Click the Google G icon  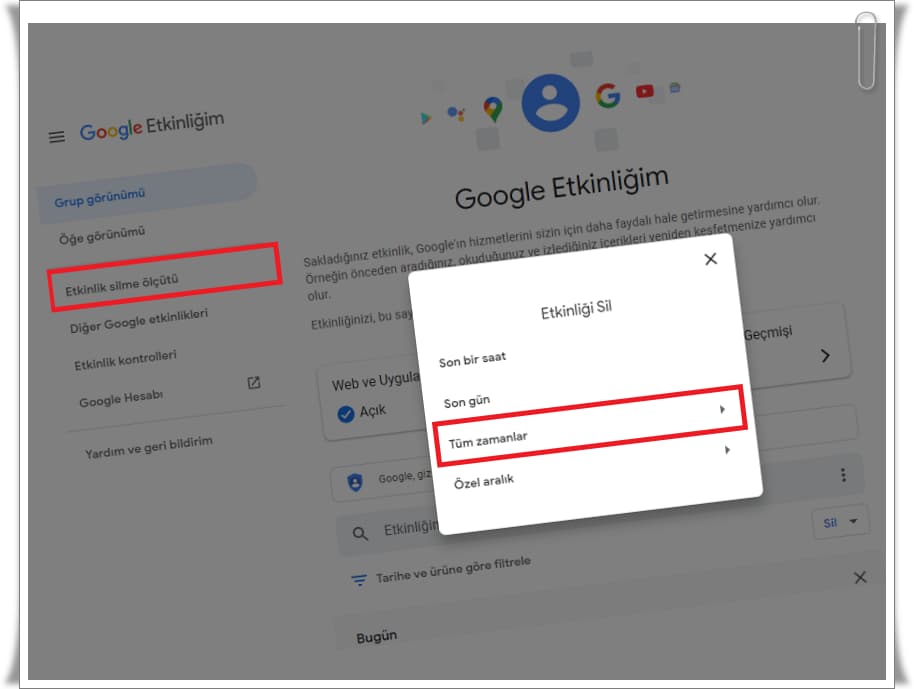coord(607,96)
